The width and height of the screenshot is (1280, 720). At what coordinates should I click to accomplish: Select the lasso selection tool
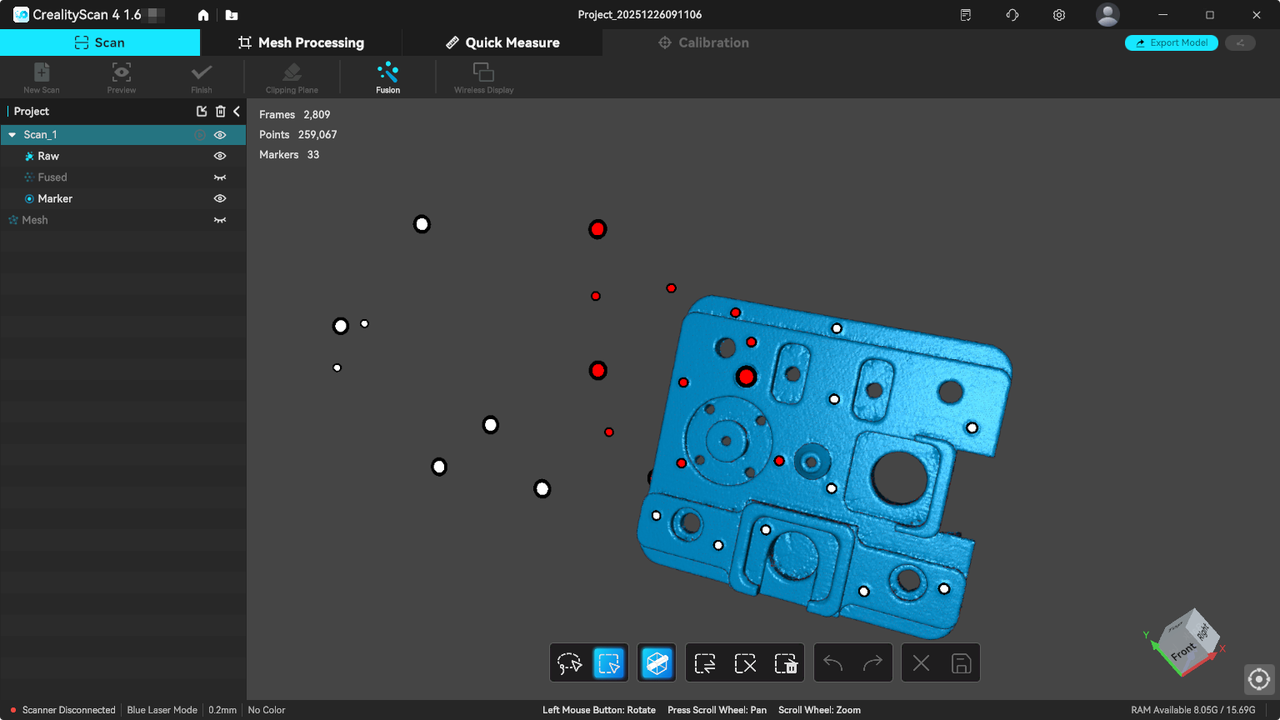[570, 663]
